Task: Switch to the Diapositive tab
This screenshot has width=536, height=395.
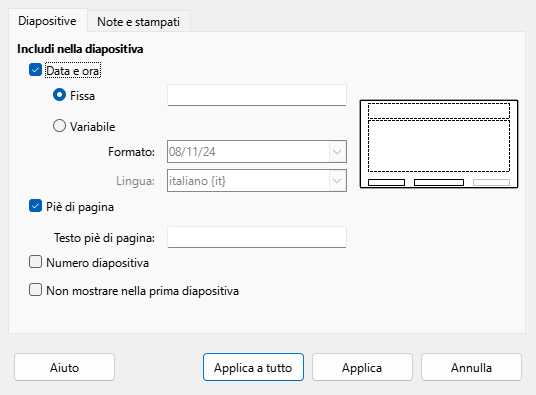Action: (x=48, y=21)
